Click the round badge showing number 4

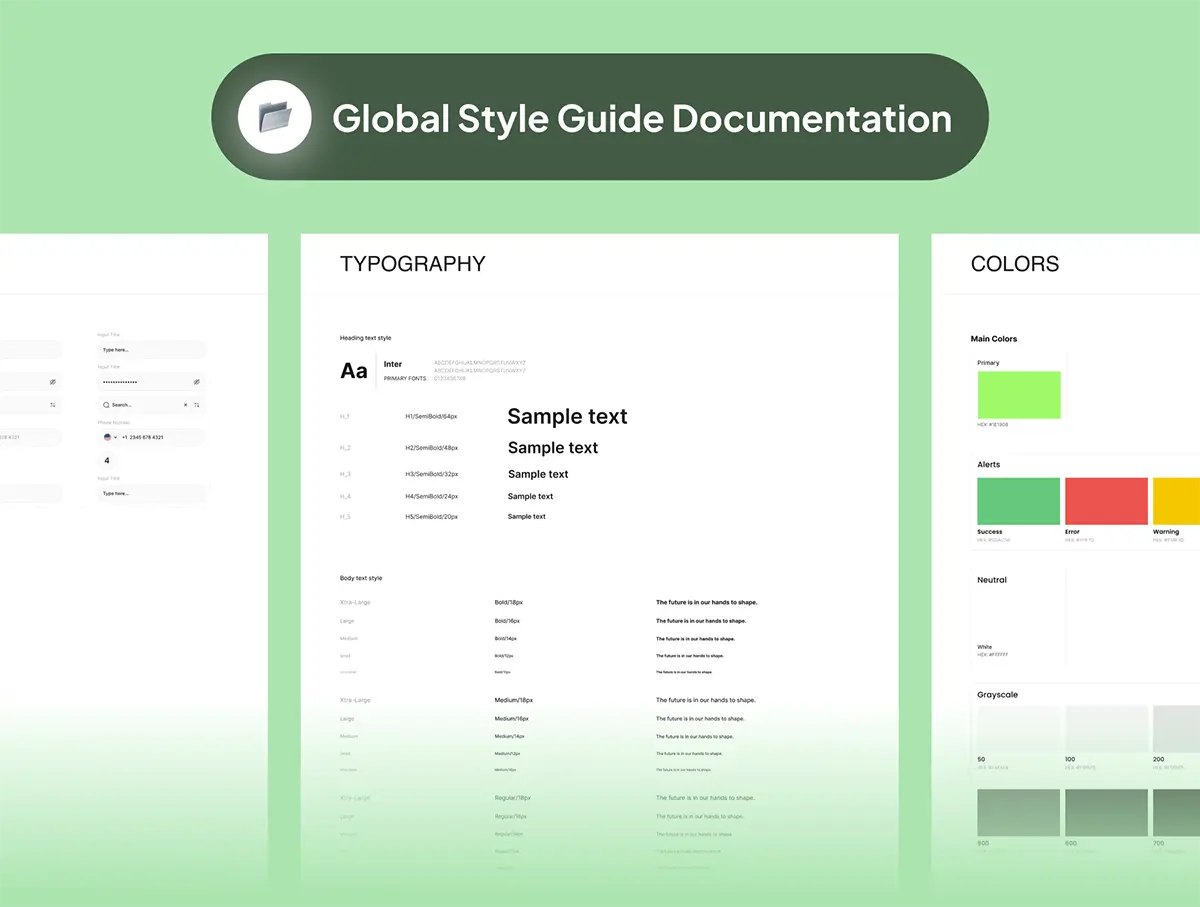(x=107, y=461)
